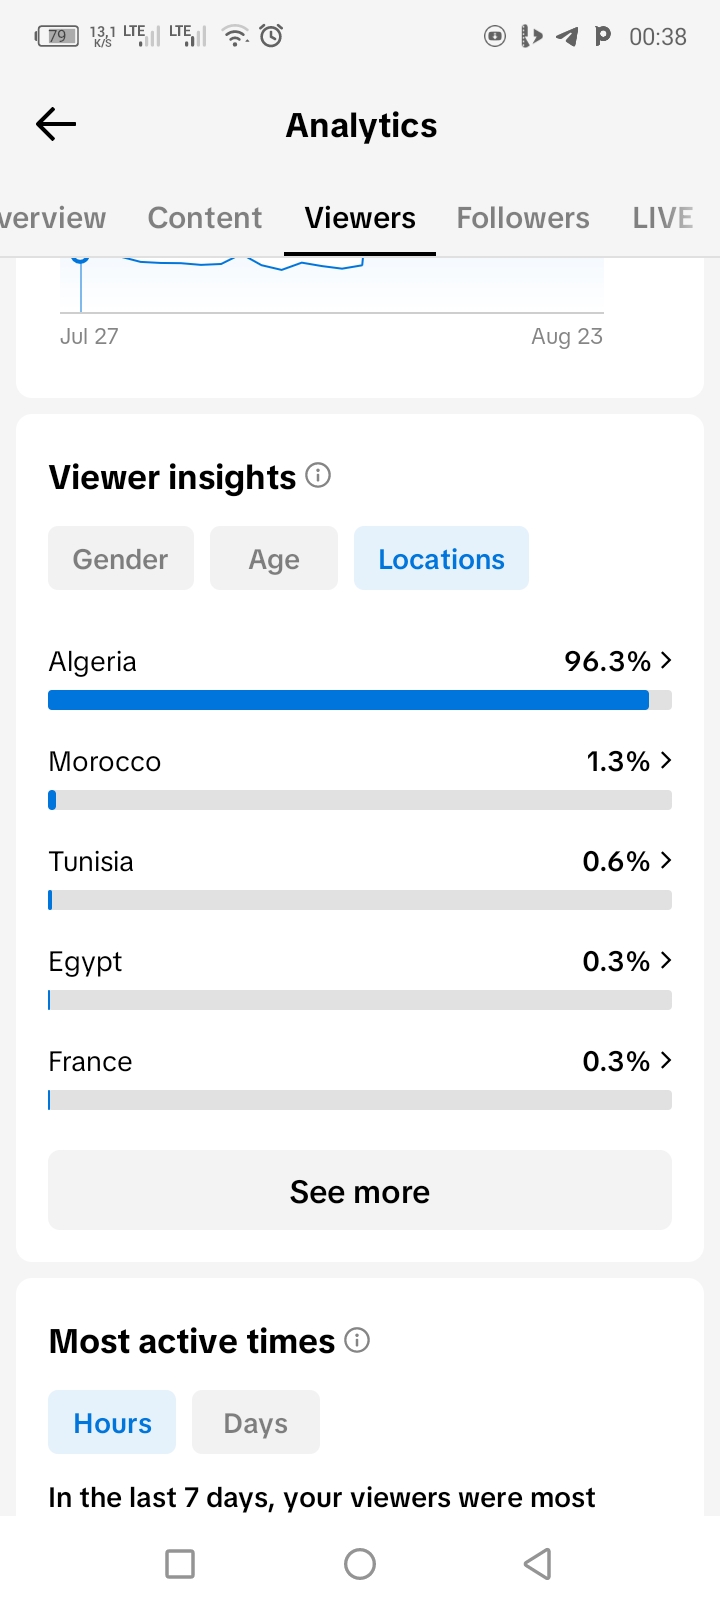The height and width of the screenshot is (1612, 720).
Task: Select the Age filter chip
Action: tap(274, 558)
